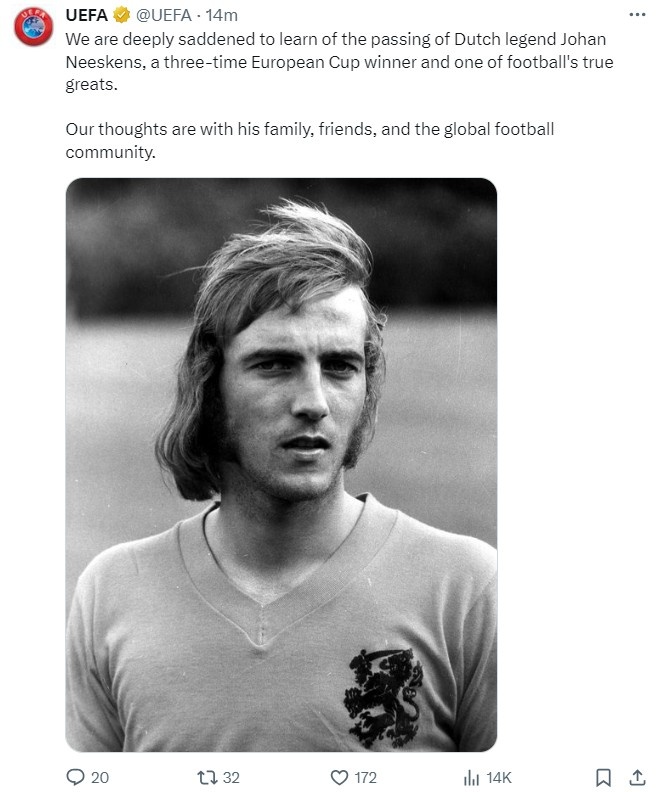This screenshot has width=666, height=792.
Task: Click the text 'Our thoughts are with his family'
Action: (x=190, y=129)
